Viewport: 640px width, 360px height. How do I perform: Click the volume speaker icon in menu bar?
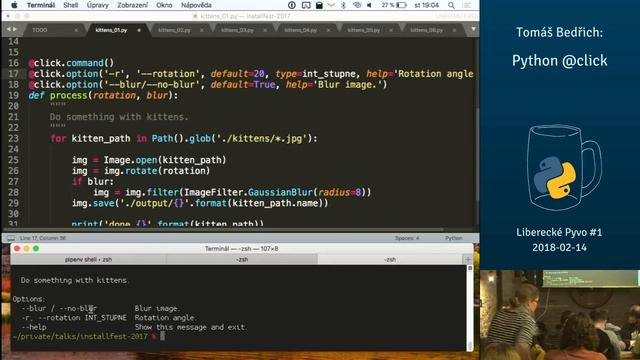tap(369, 5)
